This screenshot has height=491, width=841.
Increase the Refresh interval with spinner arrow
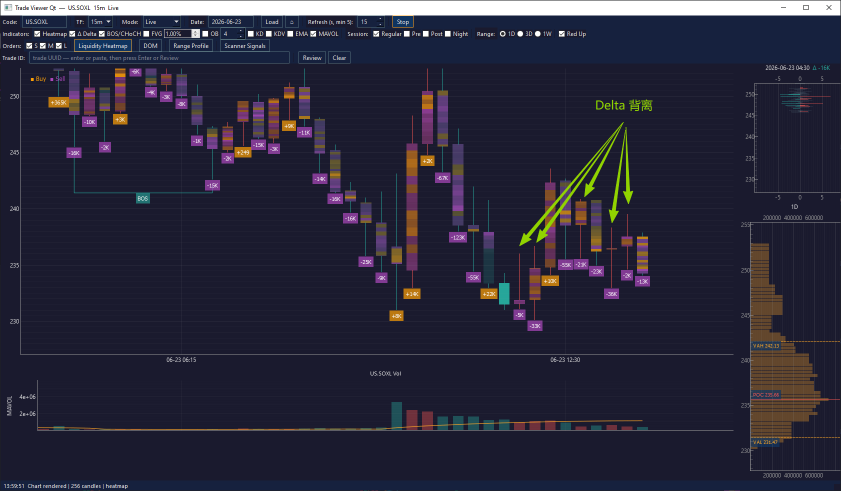coord(380,19)
